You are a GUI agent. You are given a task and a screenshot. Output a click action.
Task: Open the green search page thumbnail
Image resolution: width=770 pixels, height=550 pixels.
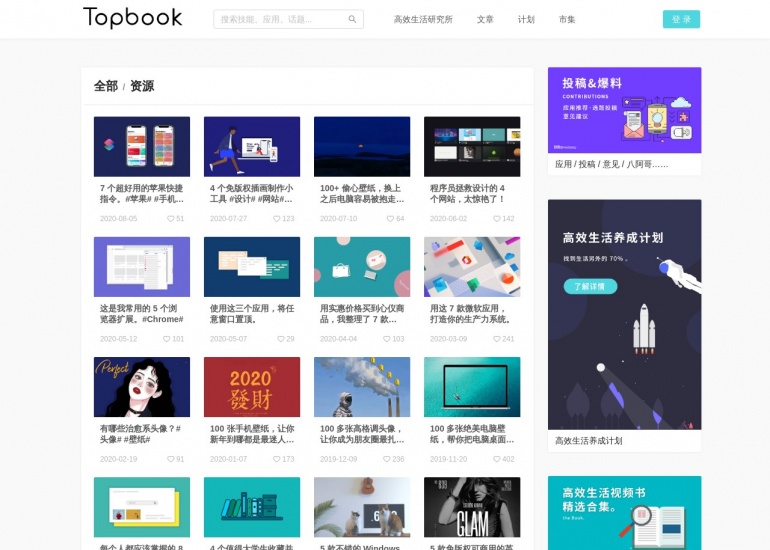142,507
